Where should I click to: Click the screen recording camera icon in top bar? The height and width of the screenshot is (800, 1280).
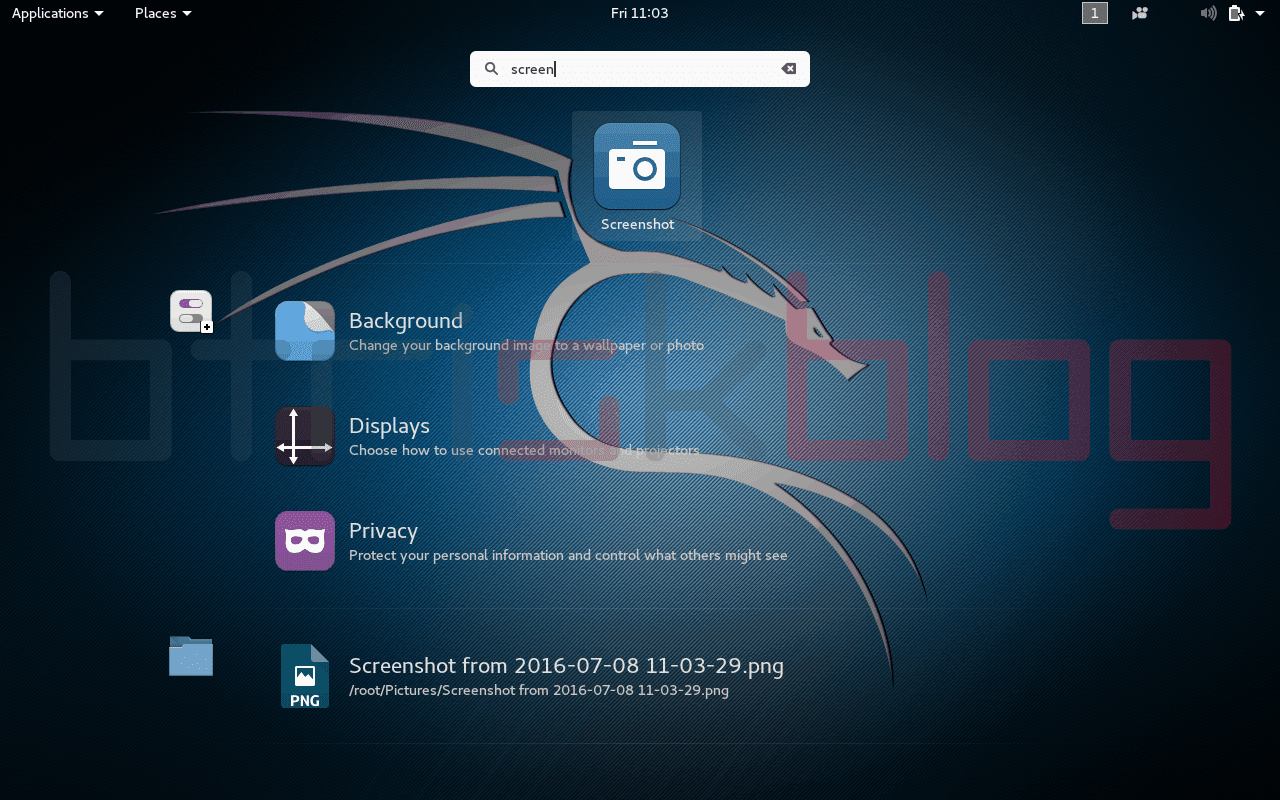[x=1140, y=13]
